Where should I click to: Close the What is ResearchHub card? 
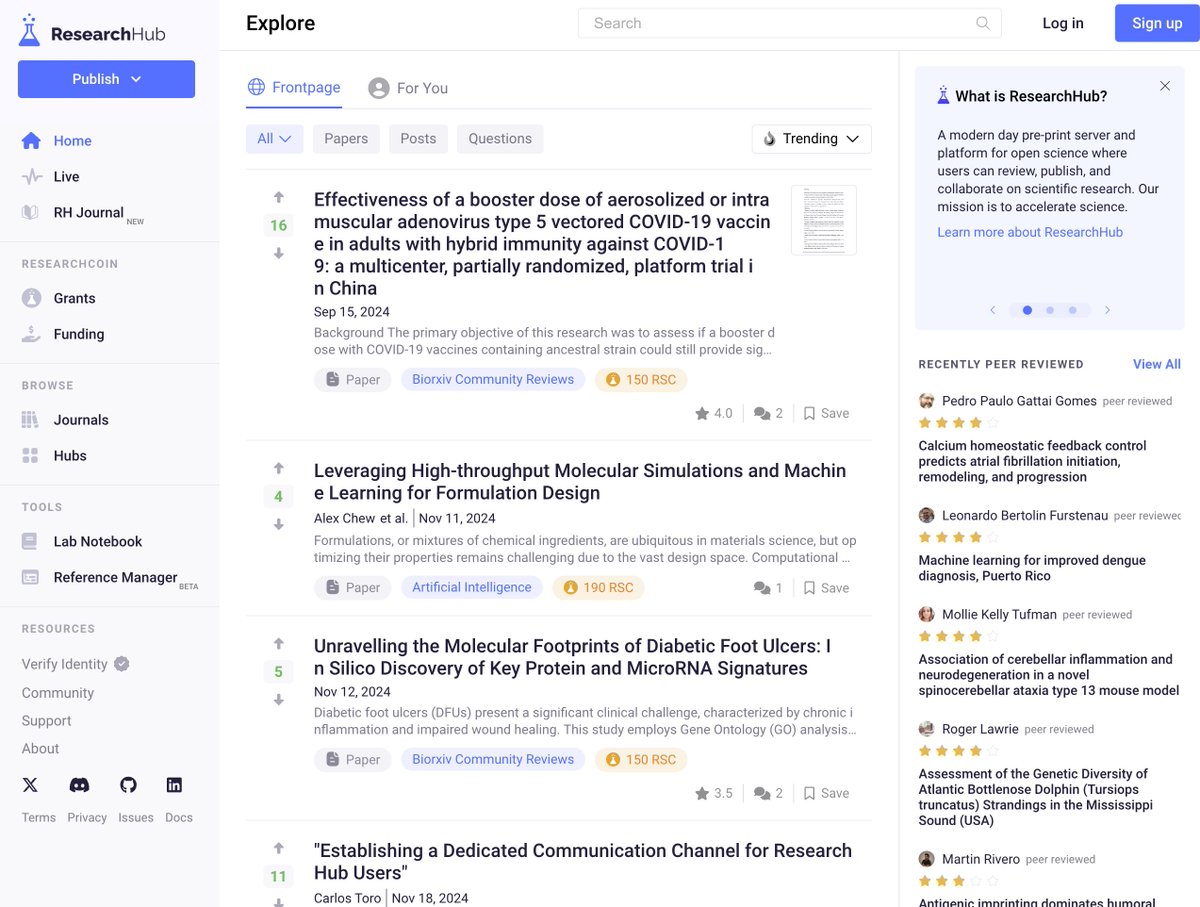tap(1165, 86)
